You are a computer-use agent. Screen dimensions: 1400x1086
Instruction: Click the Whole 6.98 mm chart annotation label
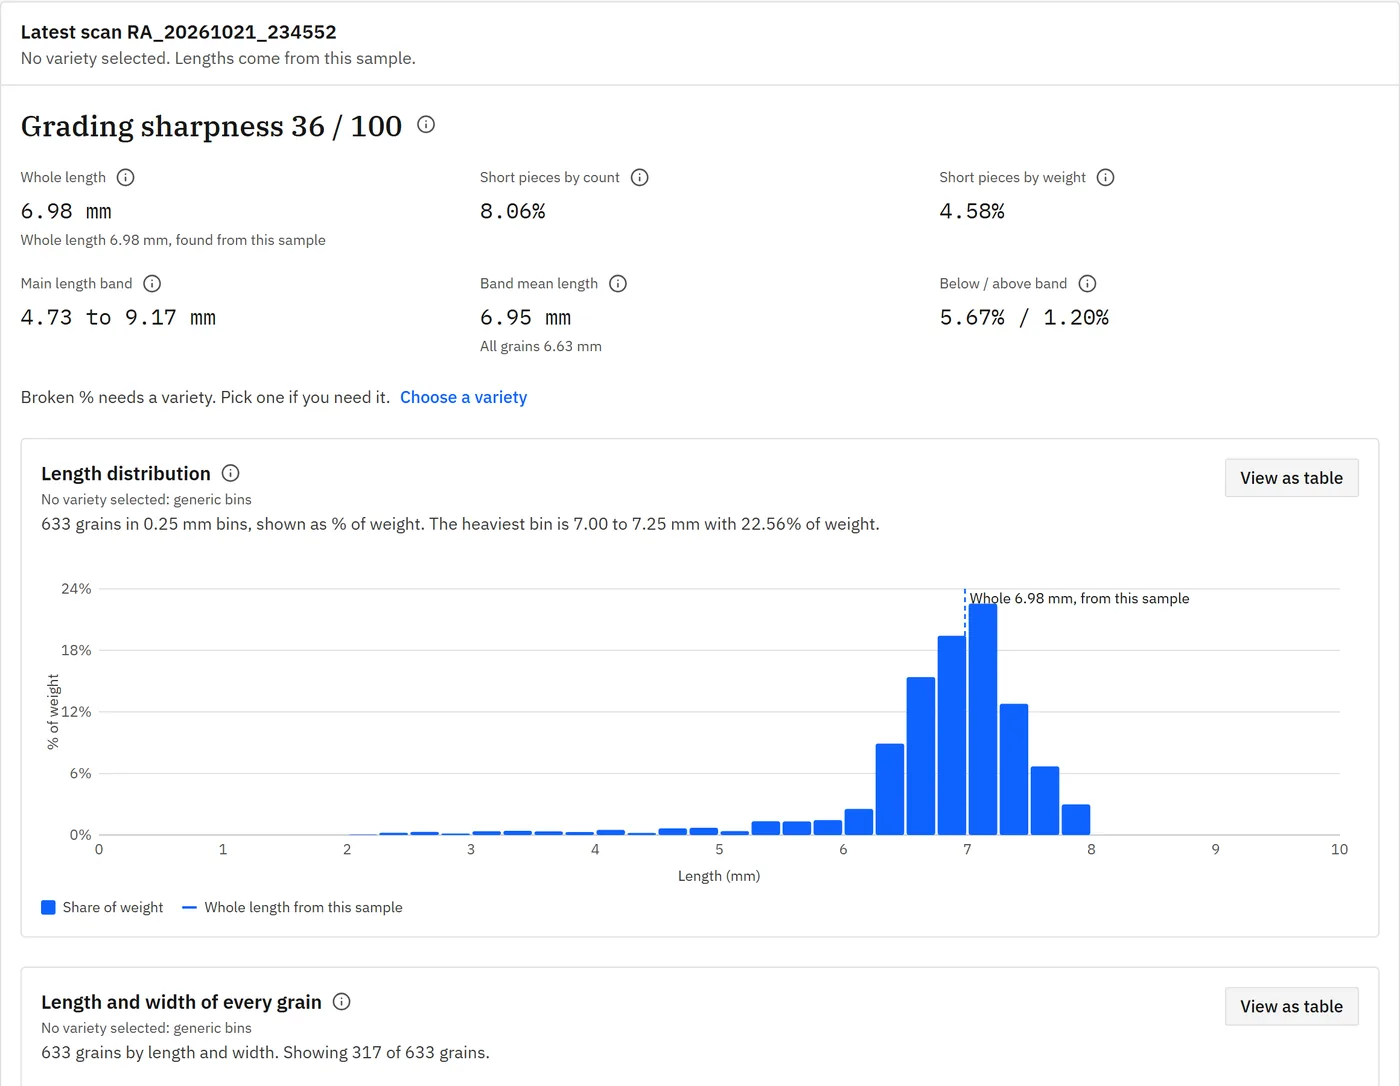pos(1079,598)
